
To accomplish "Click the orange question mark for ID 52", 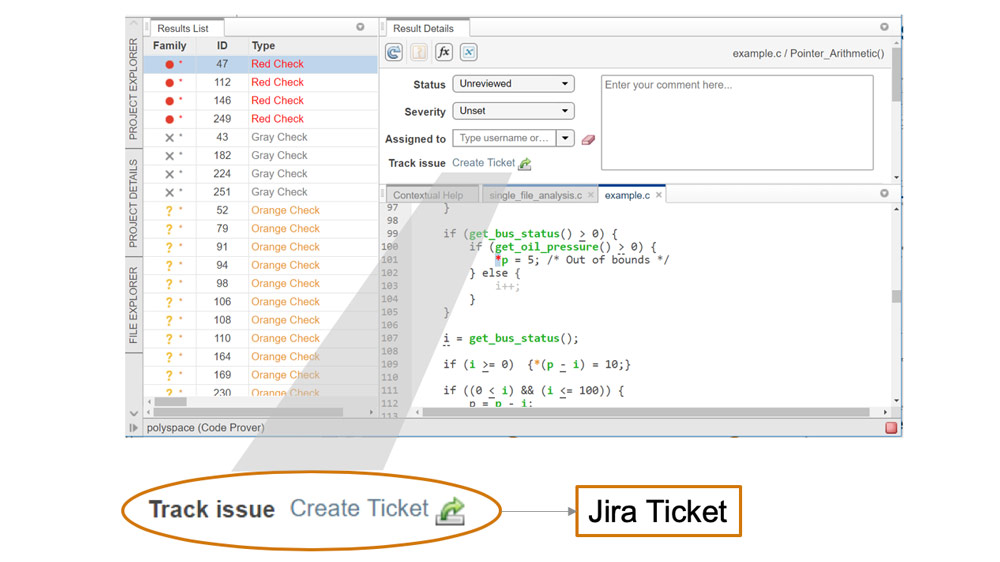I will (169, 211).
